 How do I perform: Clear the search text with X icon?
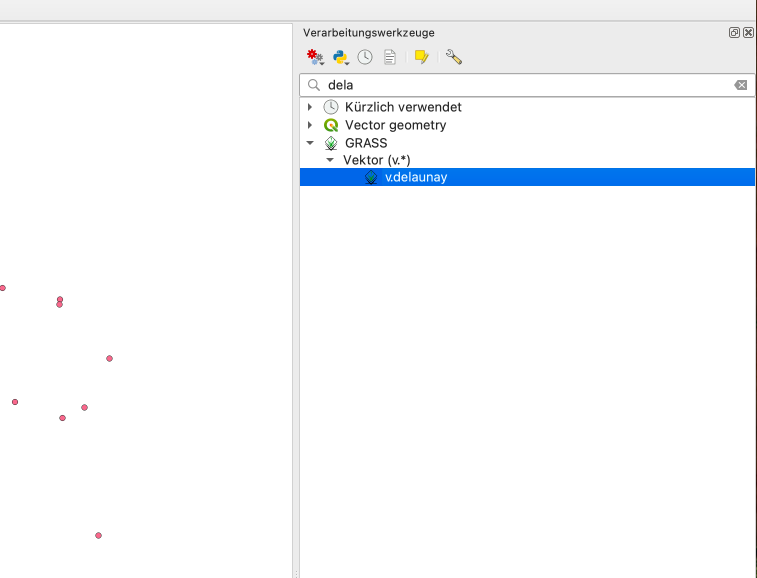(x=741, y=85)
